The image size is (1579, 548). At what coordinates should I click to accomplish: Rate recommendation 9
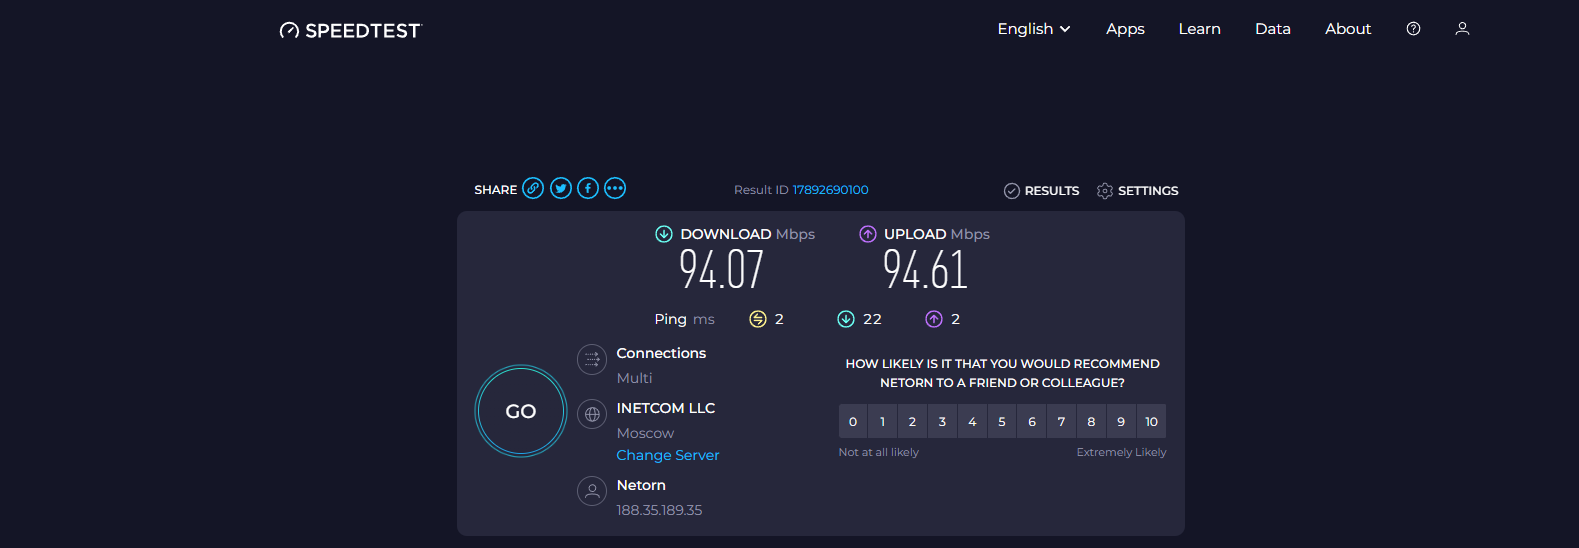pos(1121,421)
